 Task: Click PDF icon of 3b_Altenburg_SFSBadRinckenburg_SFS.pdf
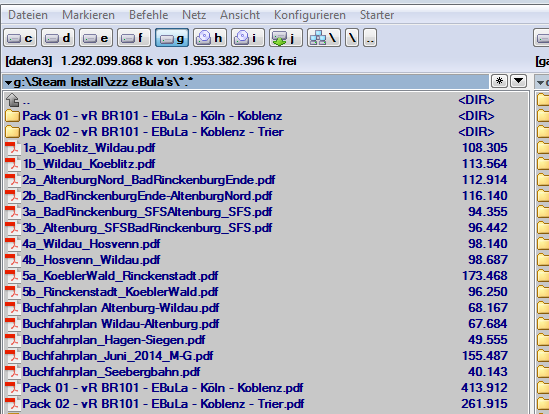tap(12, 228)
